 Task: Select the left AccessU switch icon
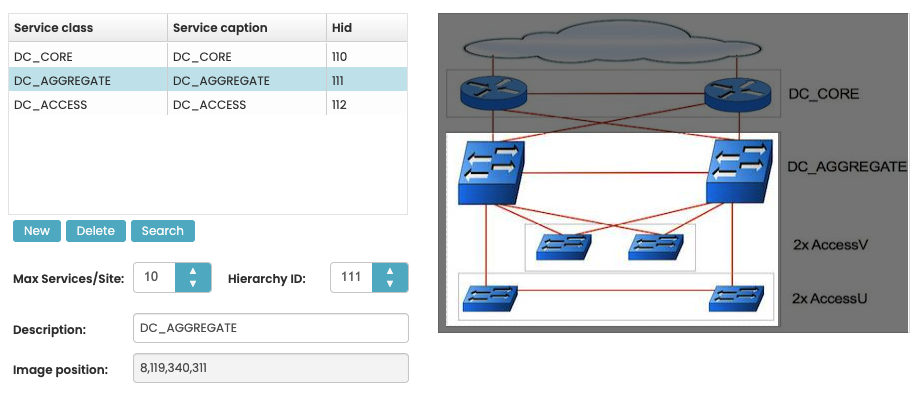(x=491, y=297)
